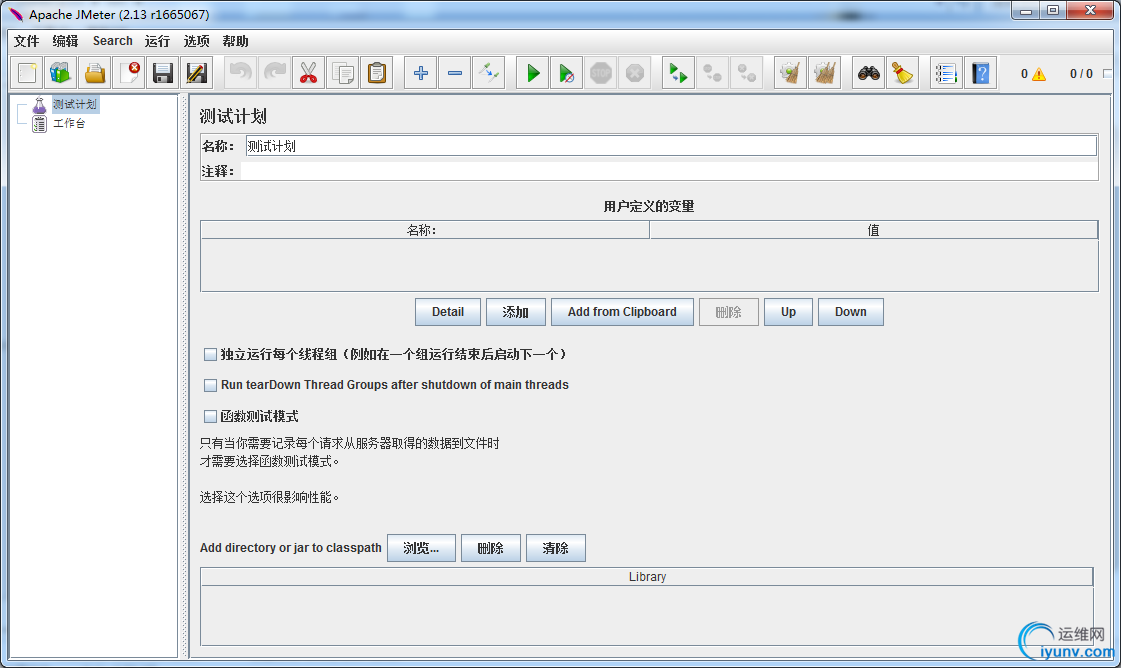Open the Search menu

[112, 41]
